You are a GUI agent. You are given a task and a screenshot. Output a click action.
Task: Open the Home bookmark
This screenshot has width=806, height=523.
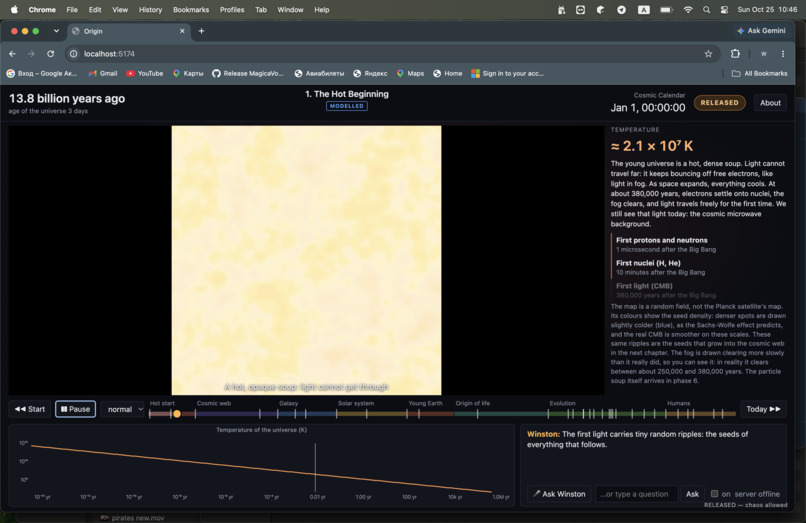click(x=448, y=74)
